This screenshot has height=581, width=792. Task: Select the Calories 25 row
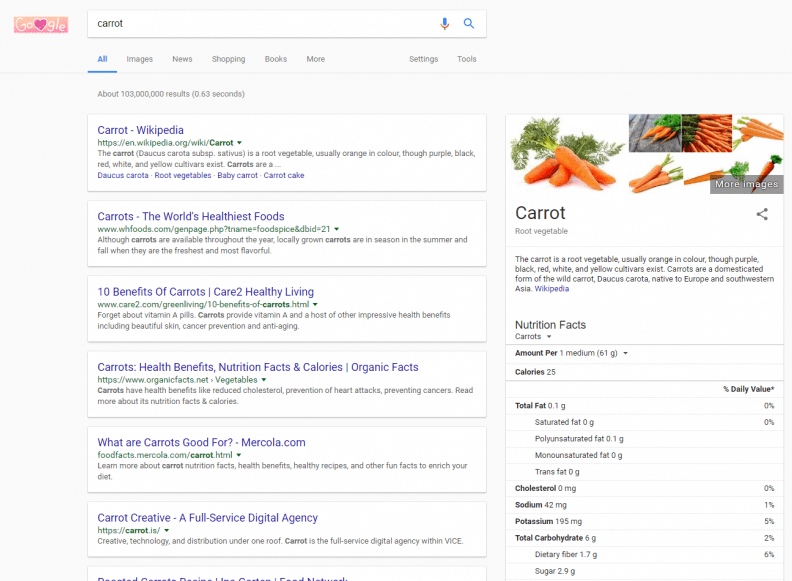(x=645, y=372)
